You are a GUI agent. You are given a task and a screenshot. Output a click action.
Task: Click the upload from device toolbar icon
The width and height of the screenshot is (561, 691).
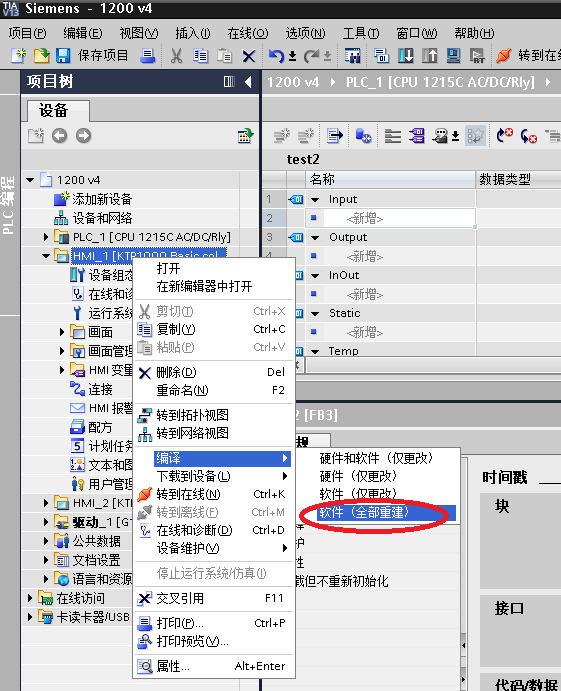pyautogui.click(x=429, y=56)
